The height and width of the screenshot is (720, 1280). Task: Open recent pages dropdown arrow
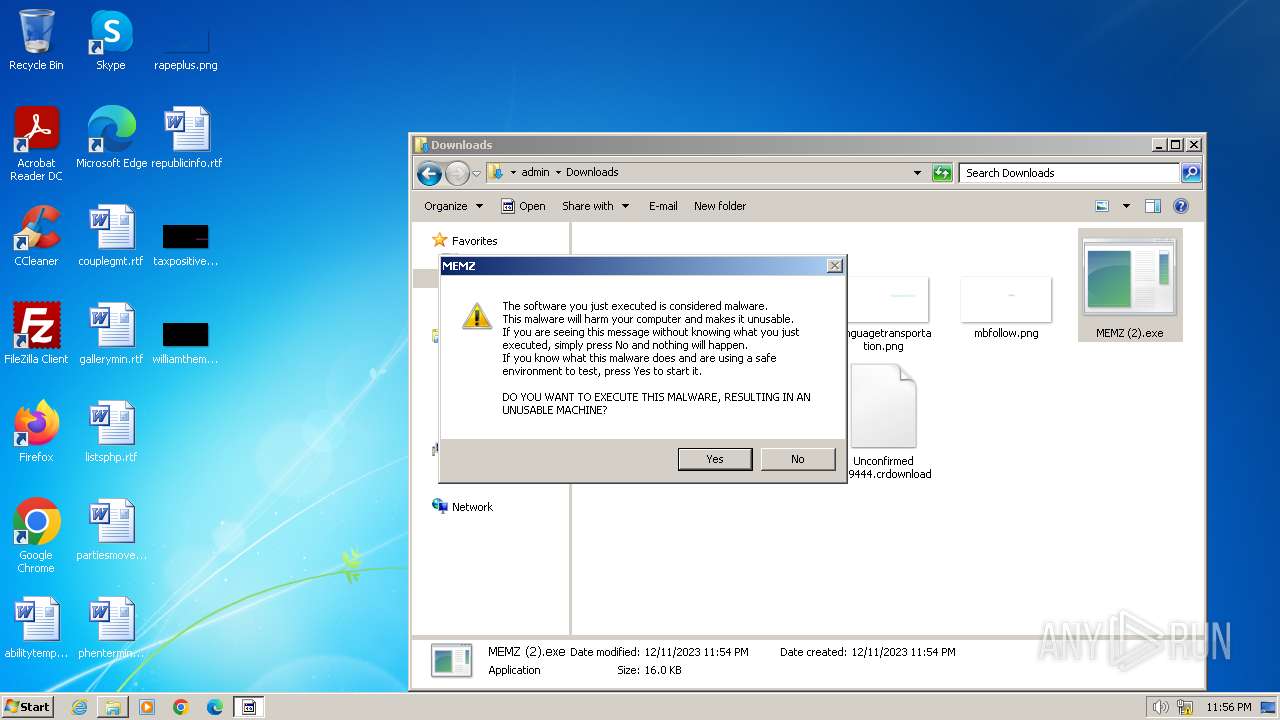(477, 173)
